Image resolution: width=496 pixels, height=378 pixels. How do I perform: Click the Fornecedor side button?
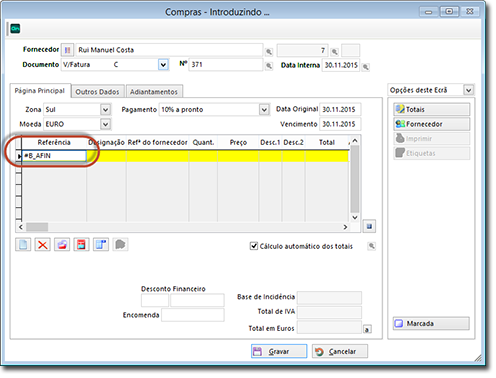point(432,124)
